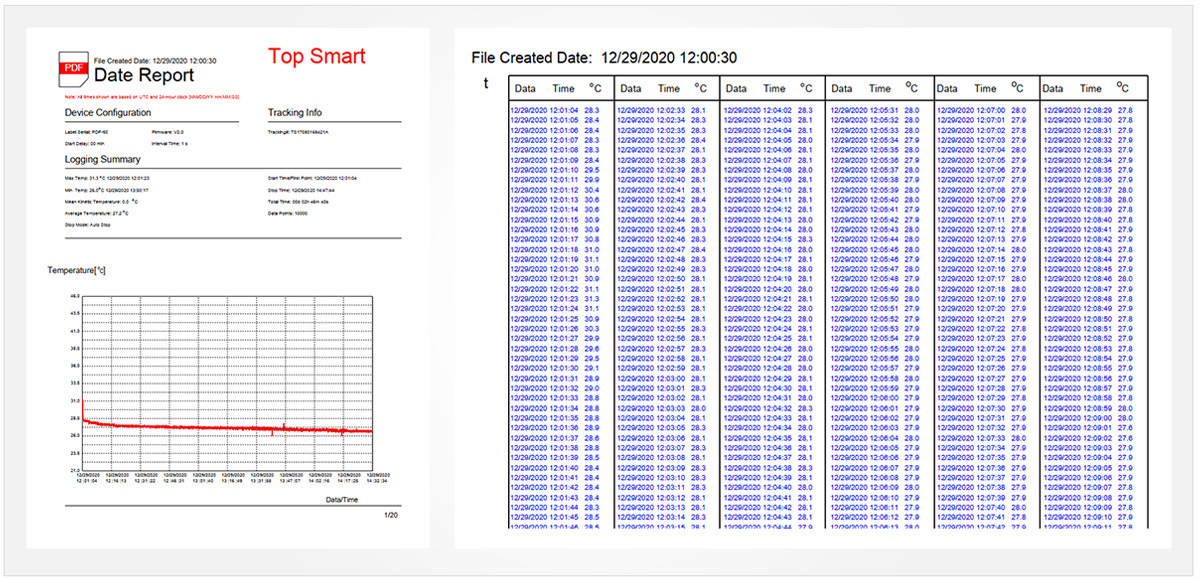Click the page number "1/20"
This screenshot has height=580, width=1200.
tap(391, 514)
